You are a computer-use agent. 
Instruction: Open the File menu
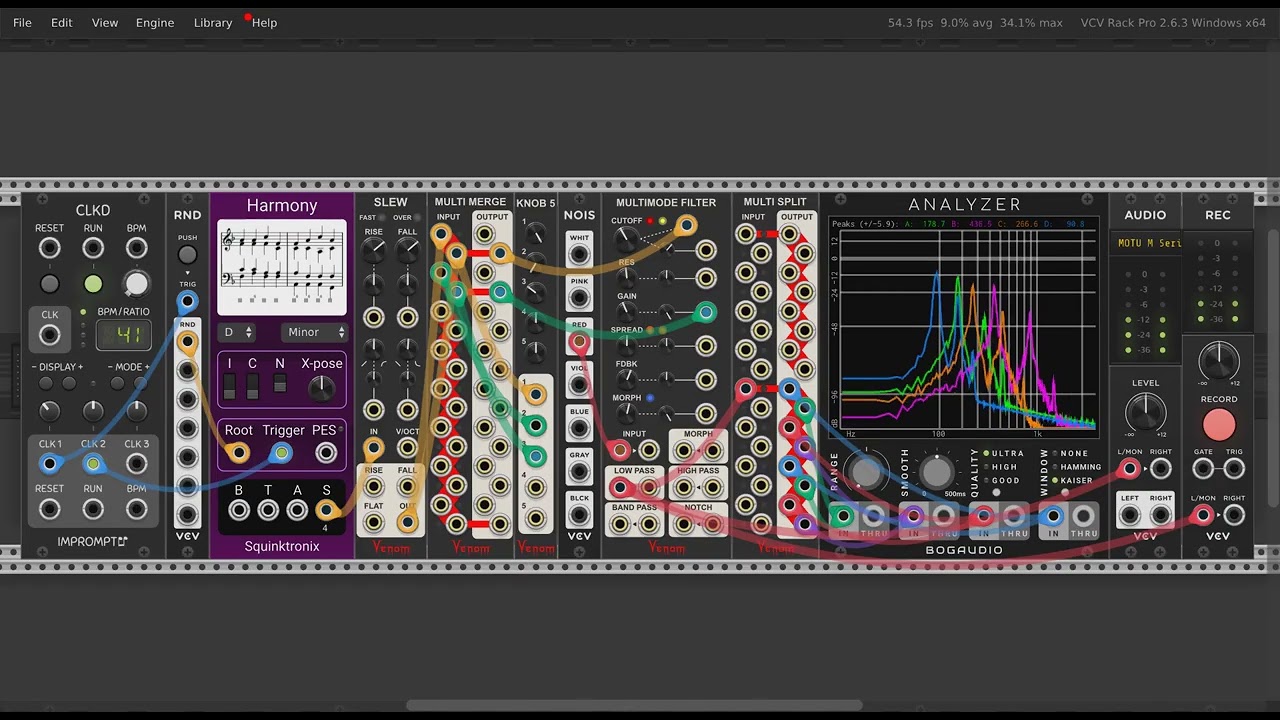(22, 22)
